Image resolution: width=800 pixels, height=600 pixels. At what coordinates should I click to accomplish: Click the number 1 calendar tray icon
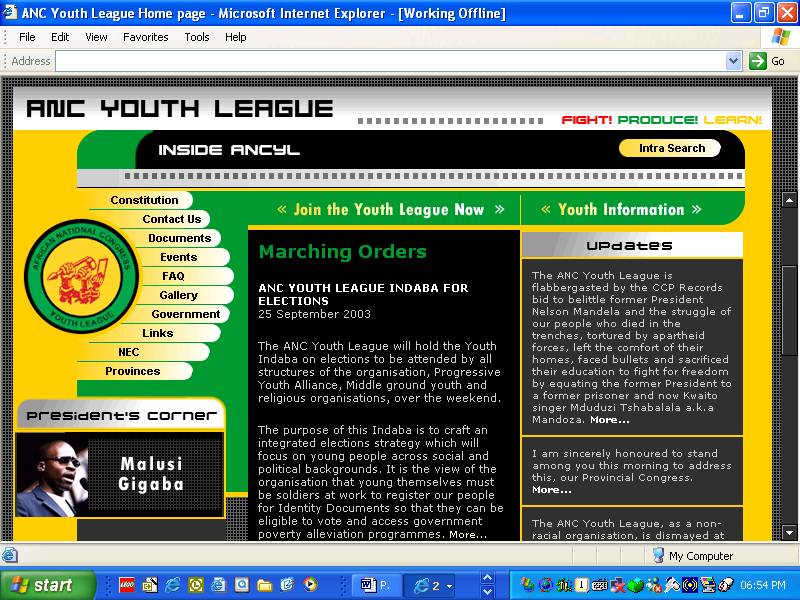click(x=581, y=585)
